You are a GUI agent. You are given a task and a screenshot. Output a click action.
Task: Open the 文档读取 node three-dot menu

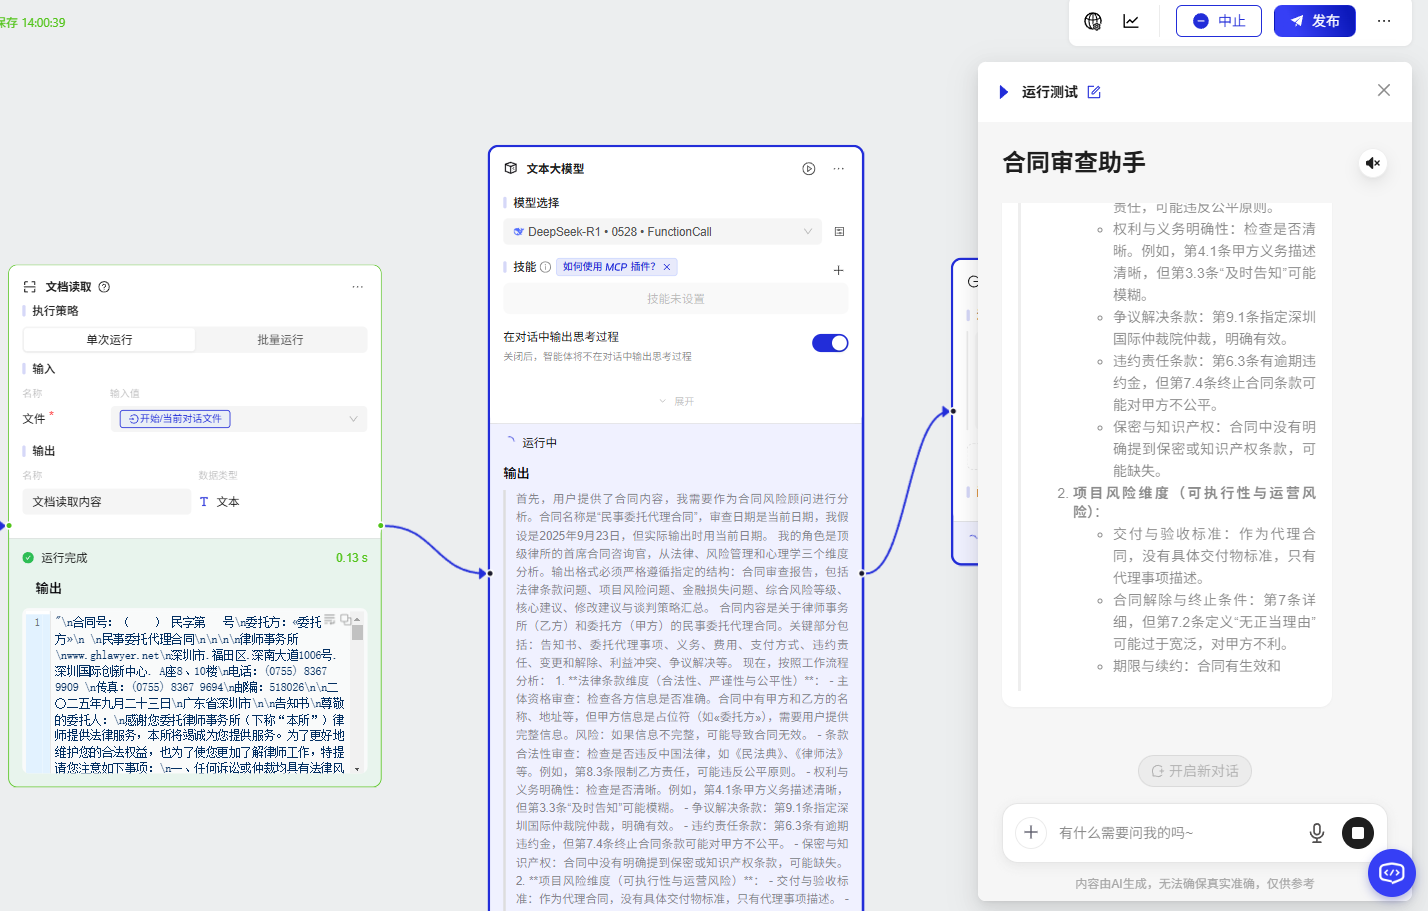tap(357, 287)
